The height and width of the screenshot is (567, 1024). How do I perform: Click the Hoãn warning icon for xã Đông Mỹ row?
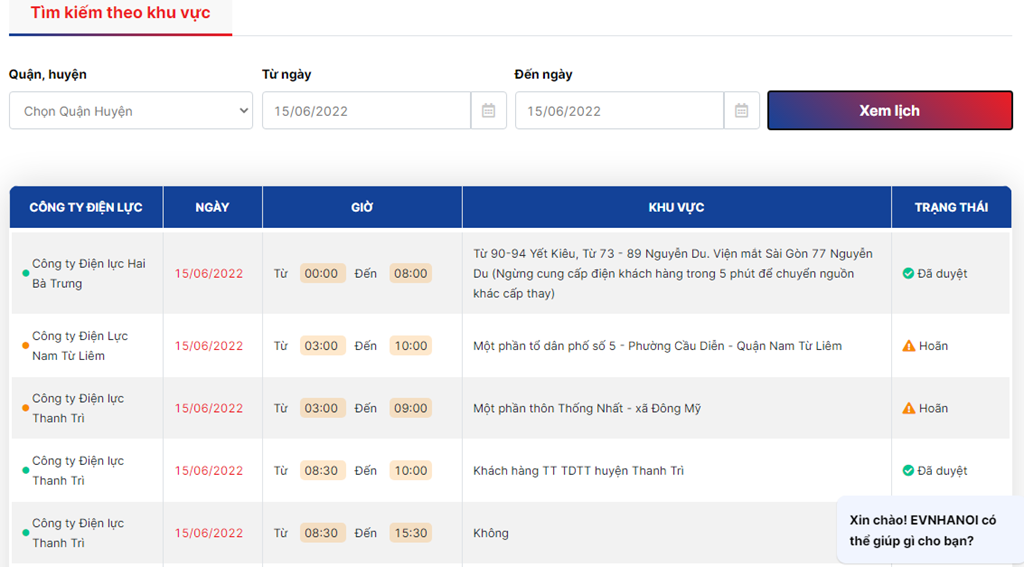pos(908,408)
